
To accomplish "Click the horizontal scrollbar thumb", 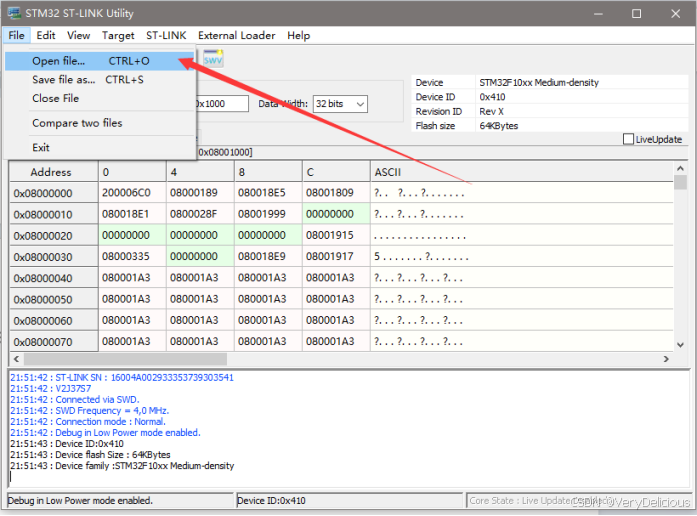I will pos(125,359).
